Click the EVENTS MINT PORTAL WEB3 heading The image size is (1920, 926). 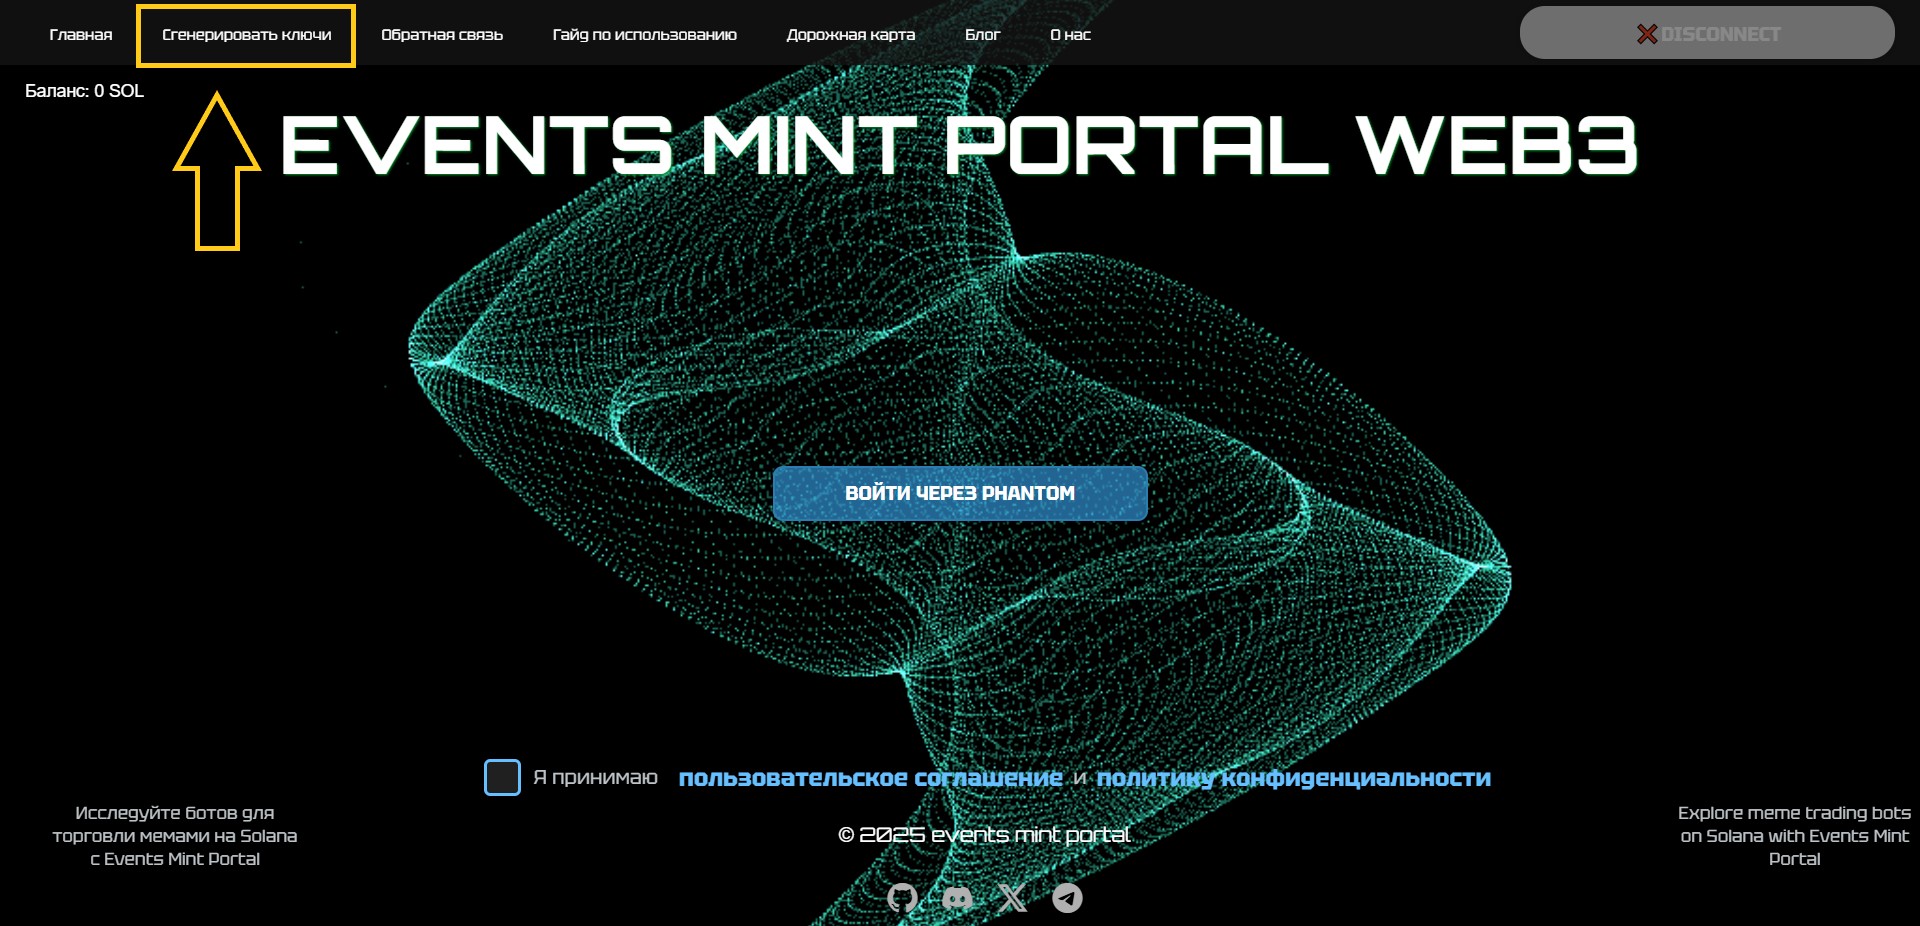(958, 146)
